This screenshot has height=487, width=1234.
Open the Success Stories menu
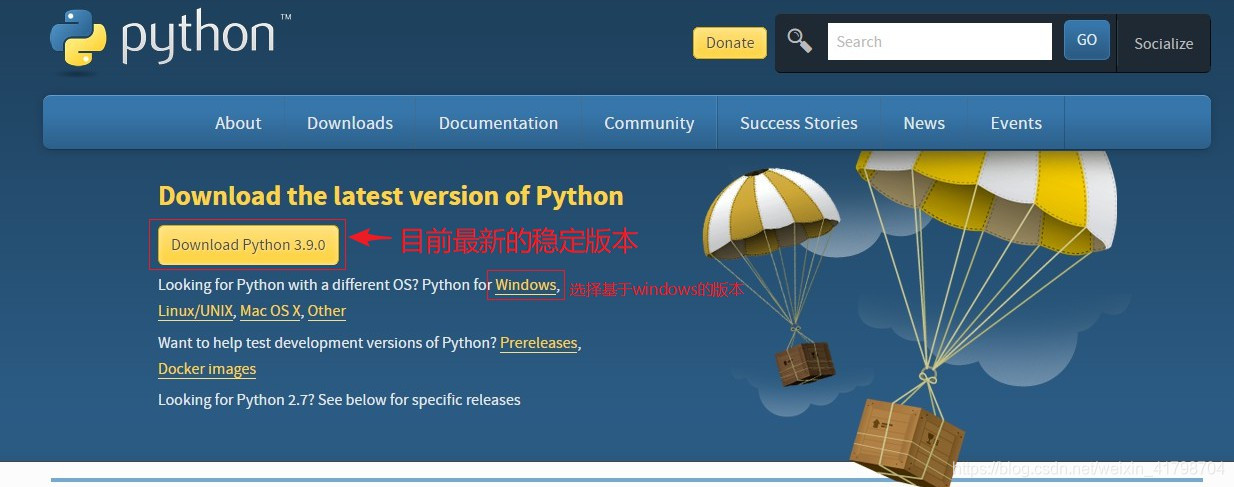coord(799,123)
